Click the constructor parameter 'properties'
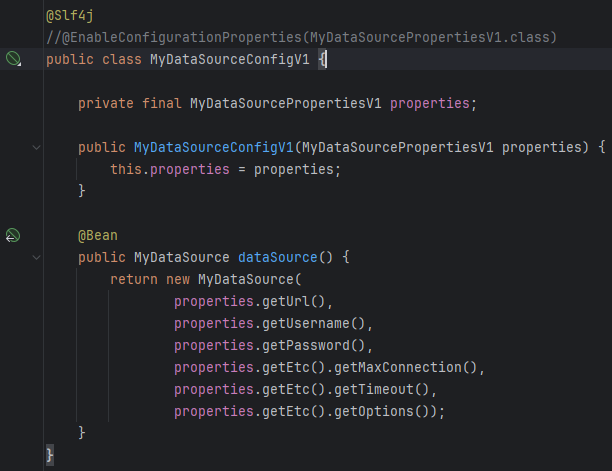Image resolution: width=612 pixels, height=471 pixels. pyautogui.click(x=541, y=148)
